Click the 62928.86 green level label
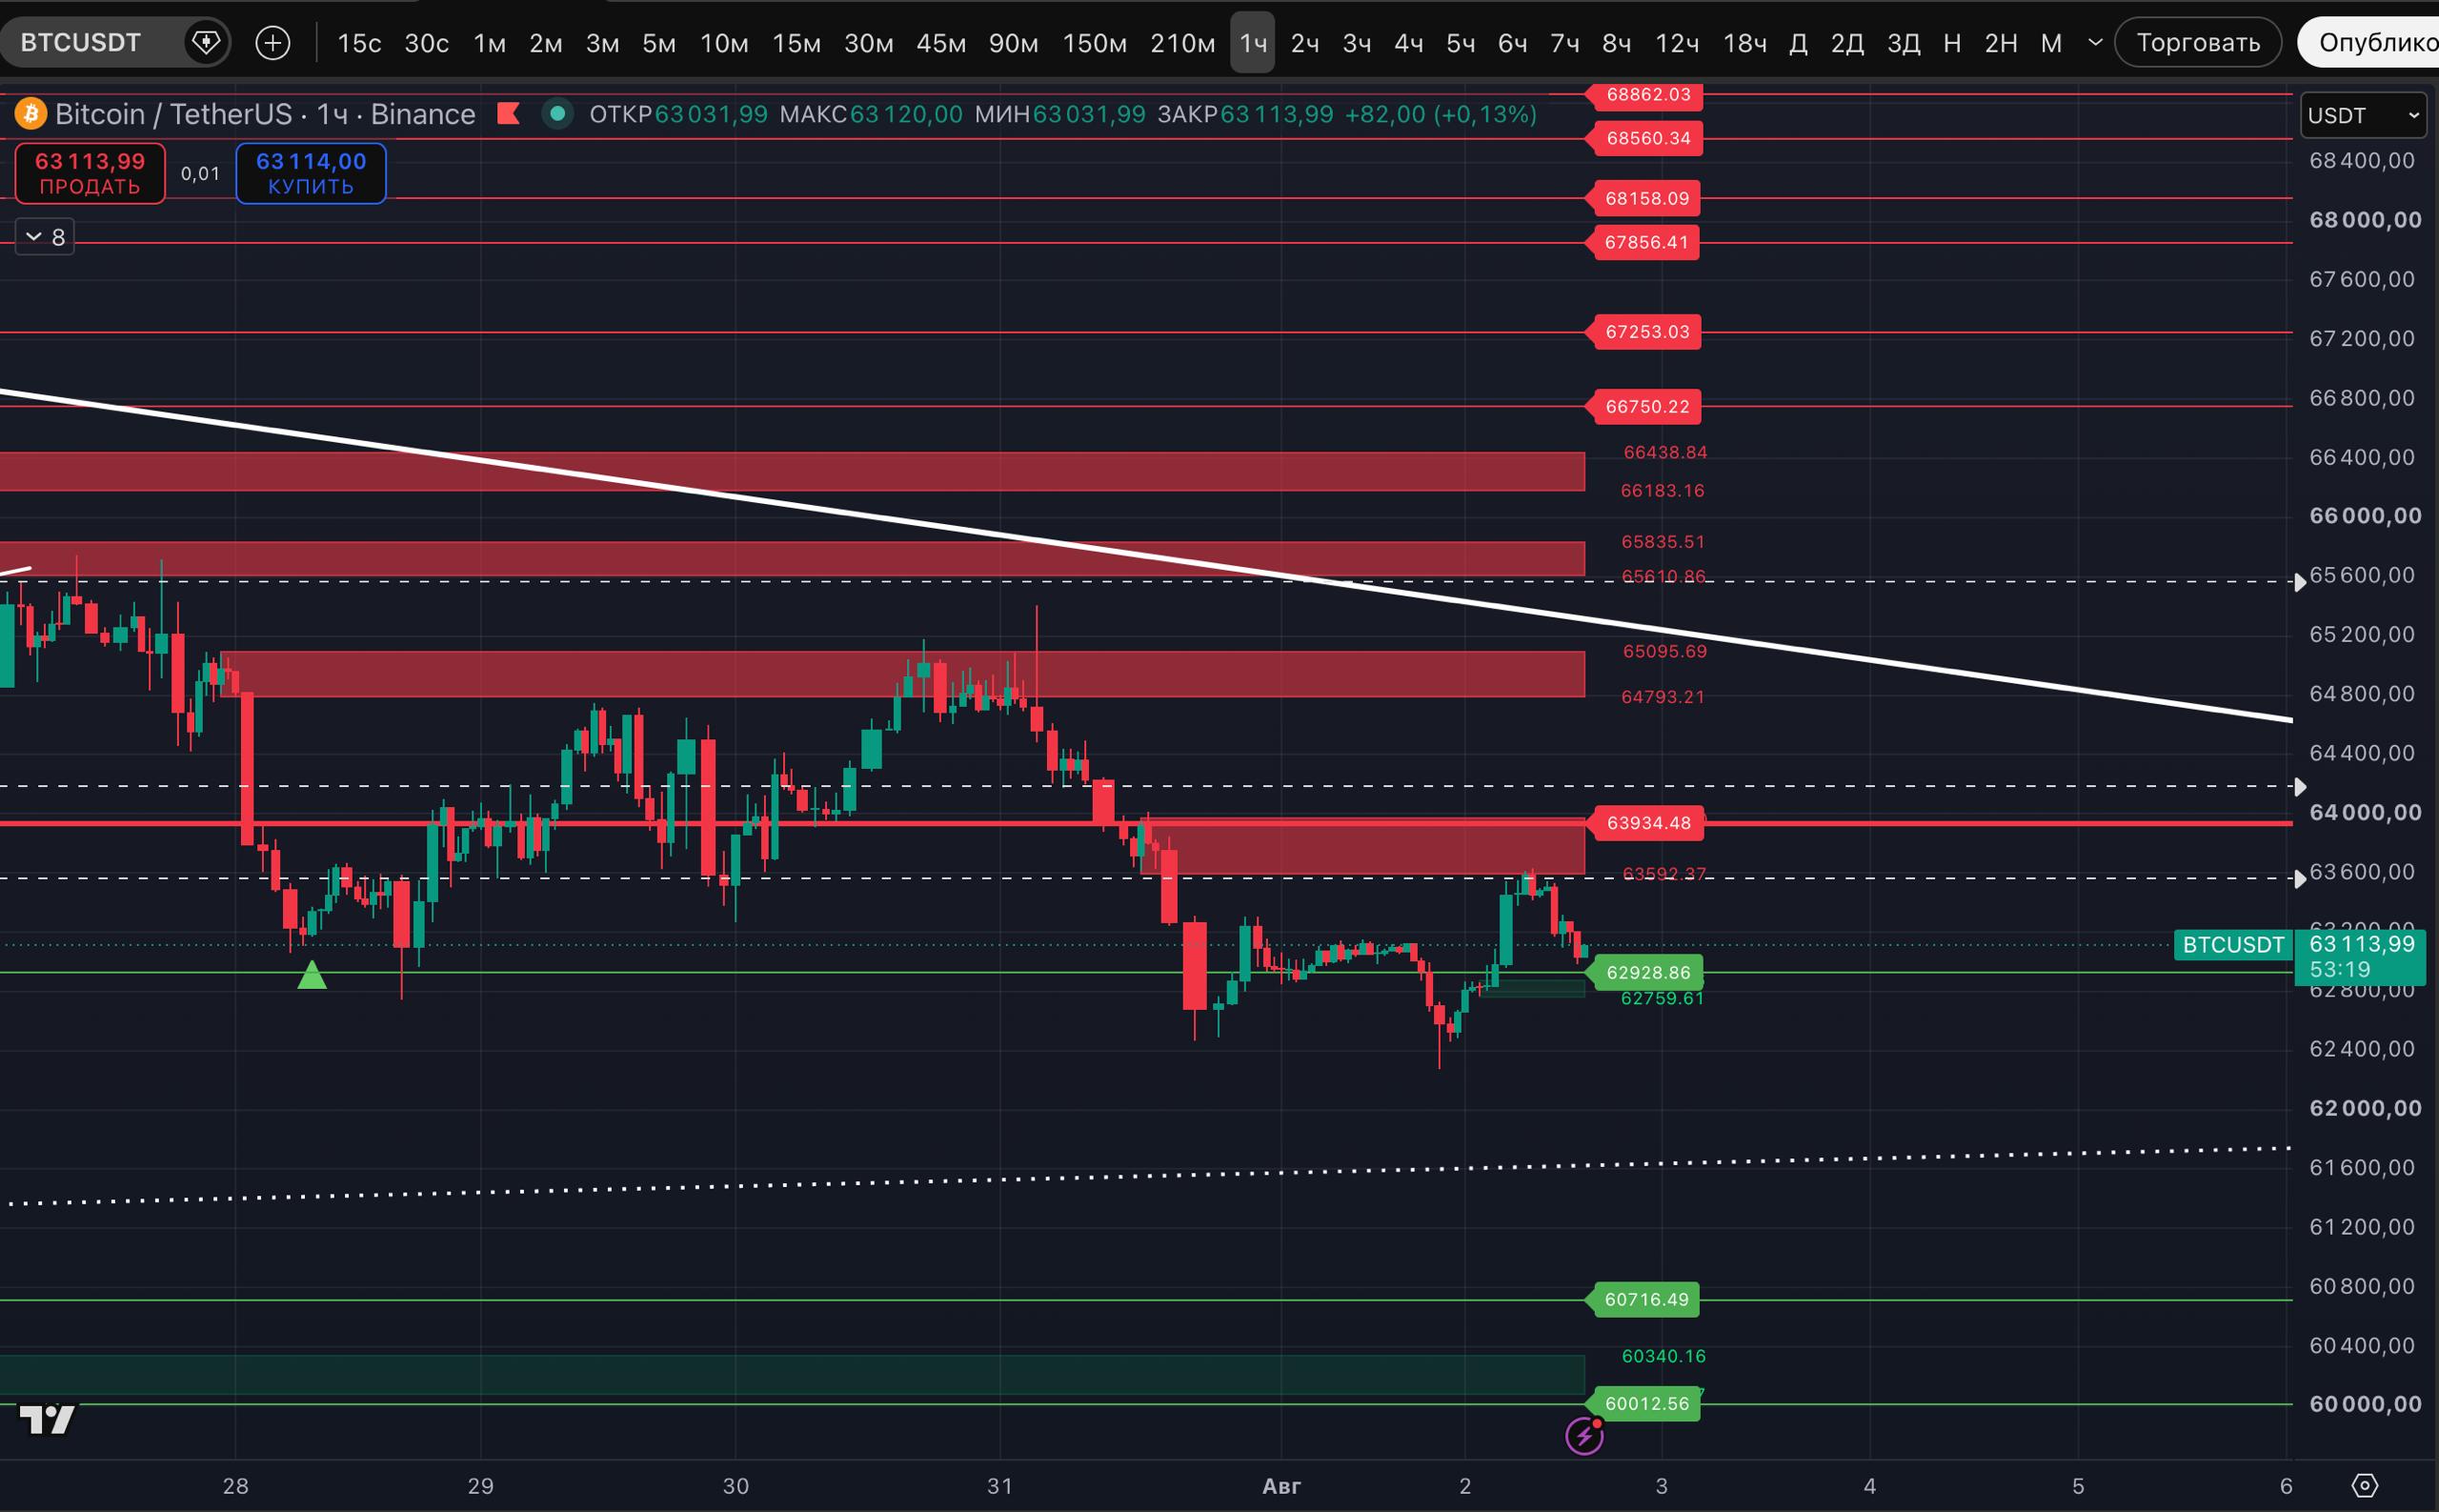 pyautogui.click(x=1647, y=972)
